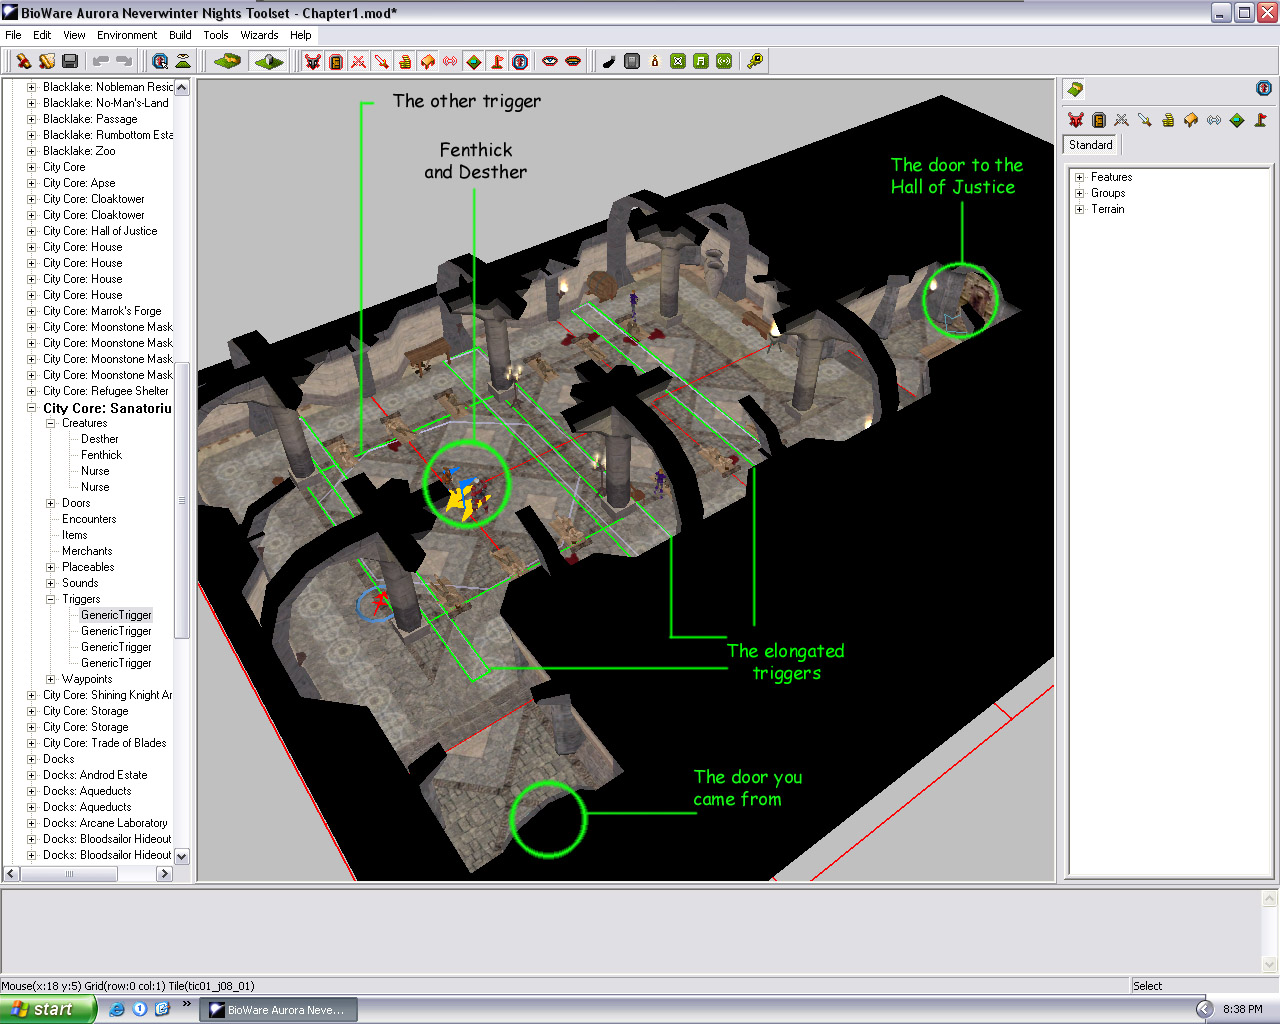
Task: Switch to the Standard palette tab
Action: pos(1091,145)
